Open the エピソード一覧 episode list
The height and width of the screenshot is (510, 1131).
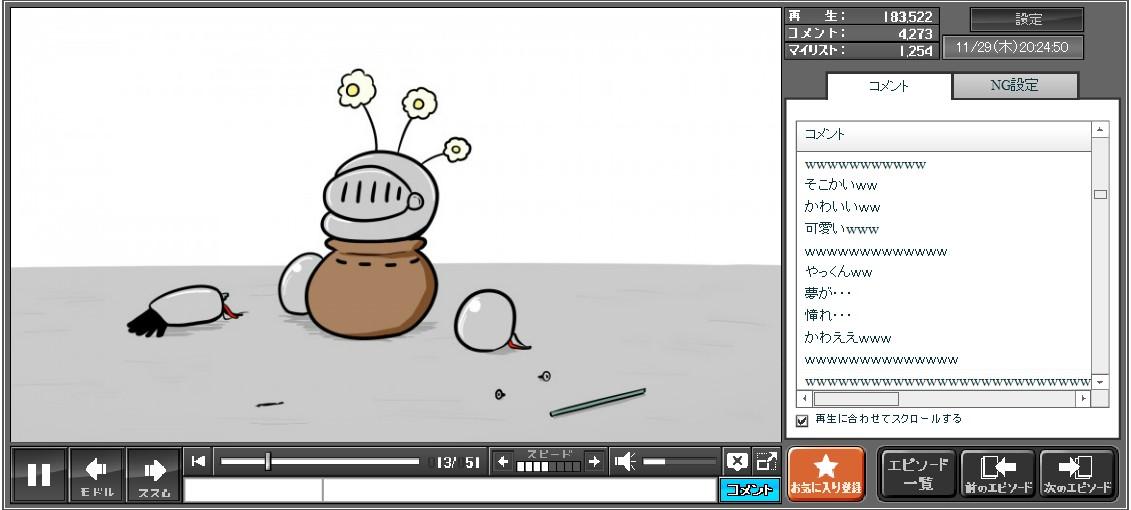(917, 473)
